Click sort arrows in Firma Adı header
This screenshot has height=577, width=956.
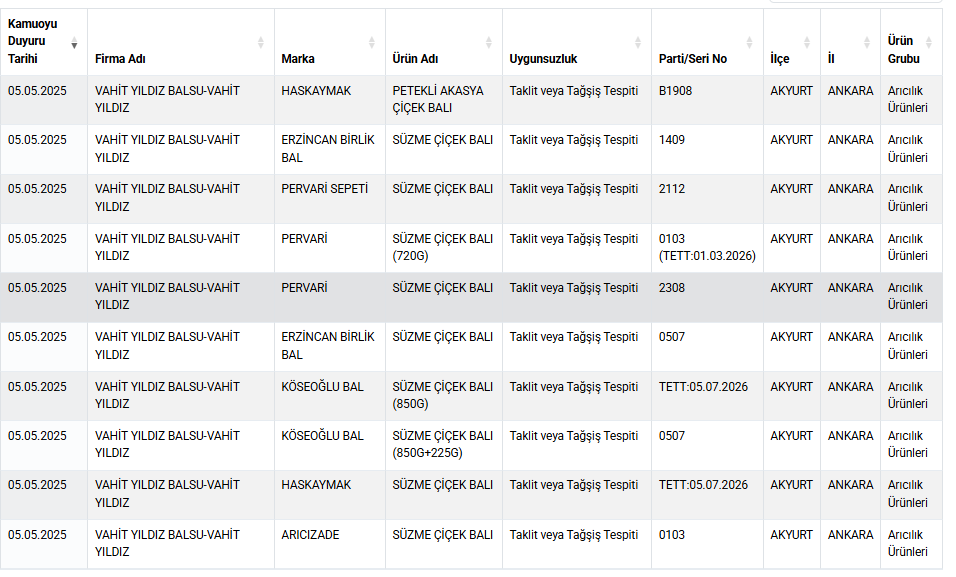click(260, 43)
